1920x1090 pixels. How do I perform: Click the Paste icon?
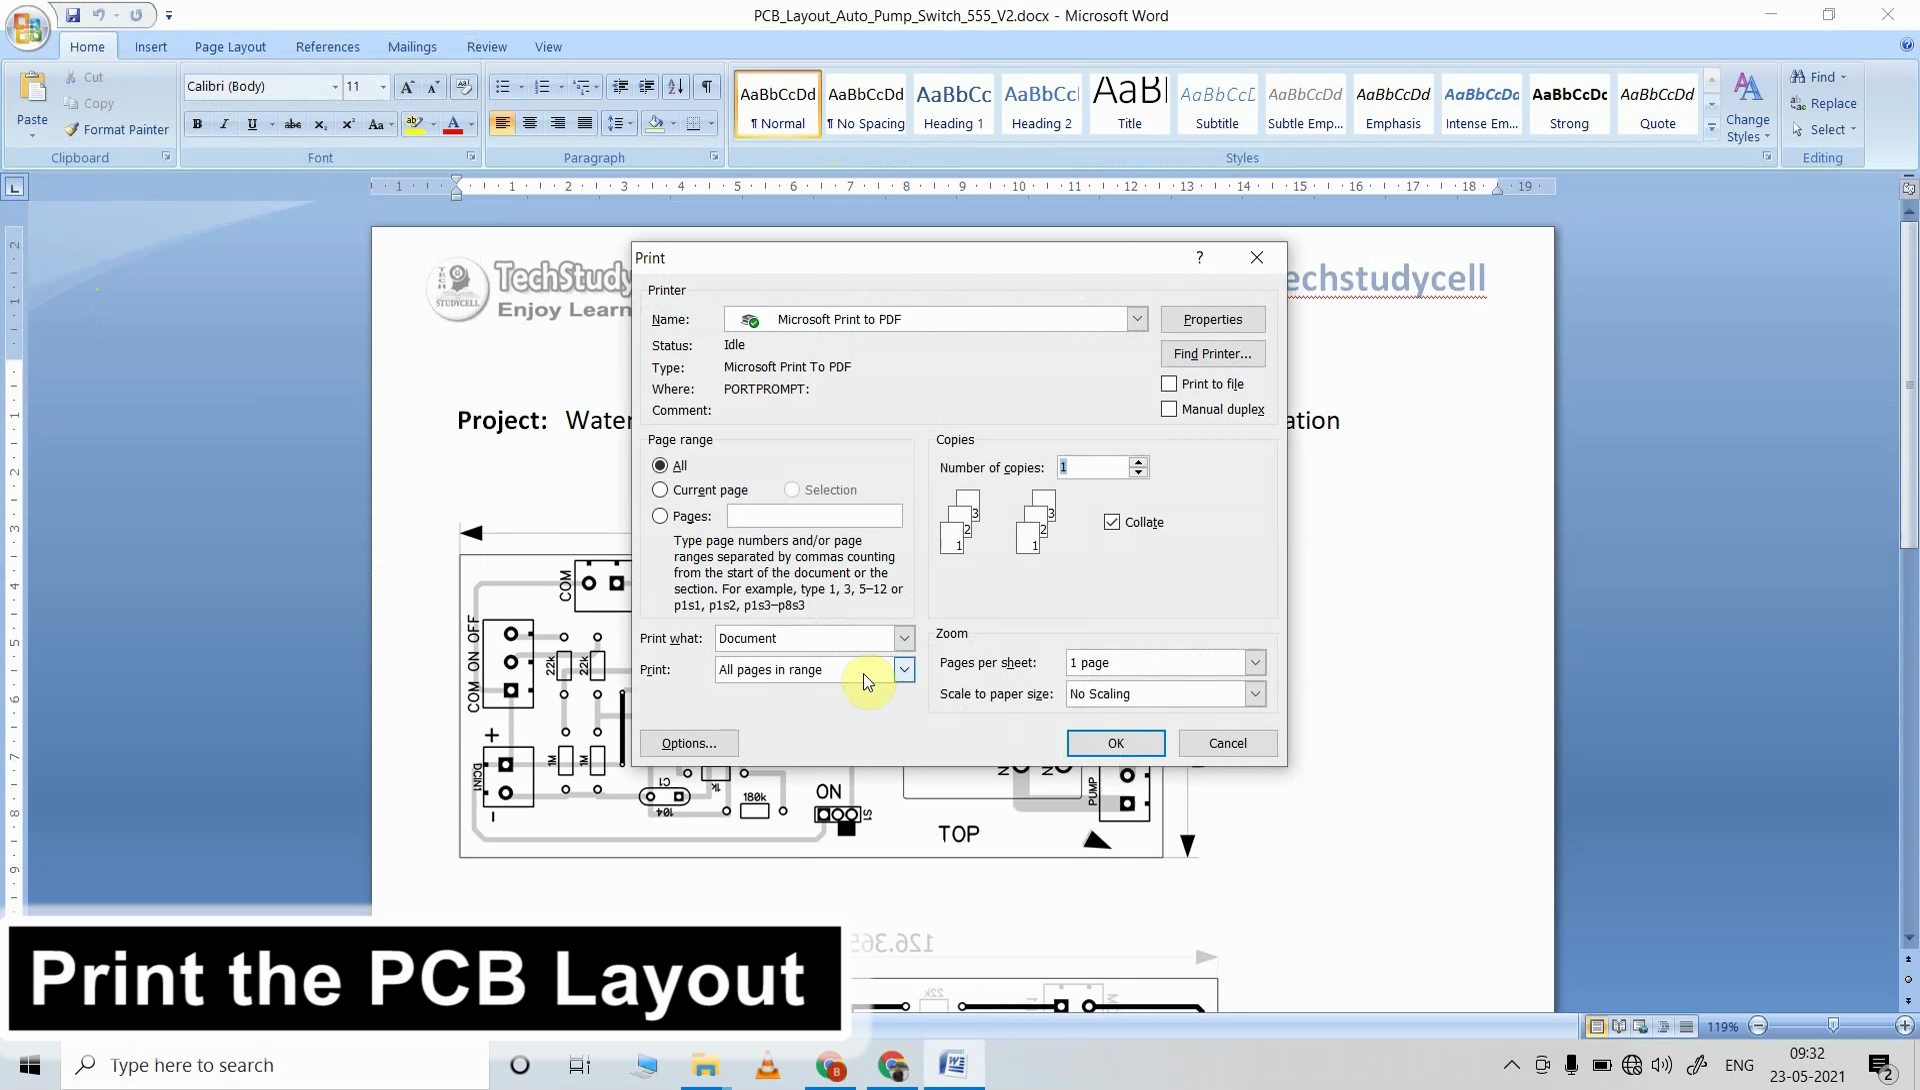pyautogui.click(x=32, y=90)
